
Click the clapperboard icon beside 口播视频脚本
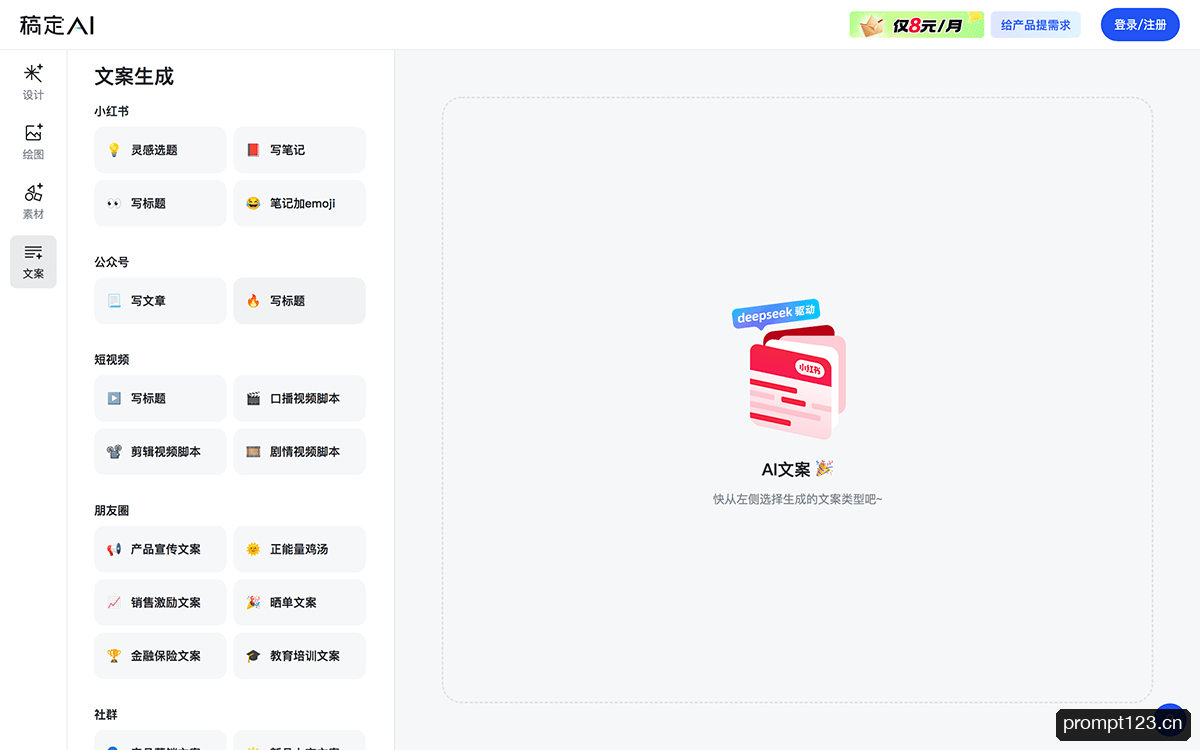pos(253,398)
